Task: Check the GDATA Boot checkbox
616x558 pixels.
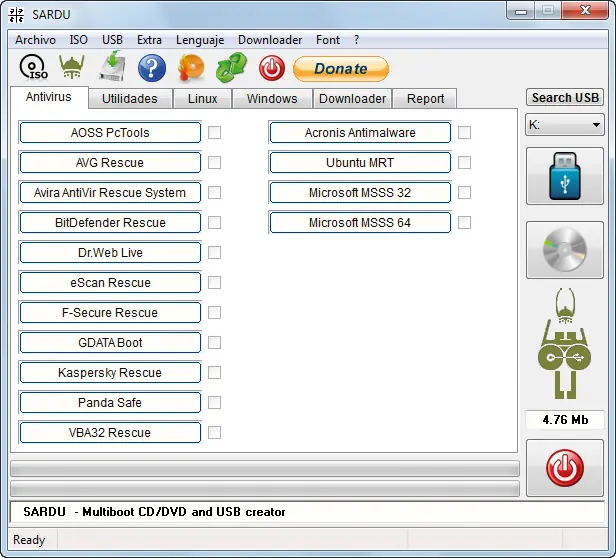Action: [x=214, y=342]
